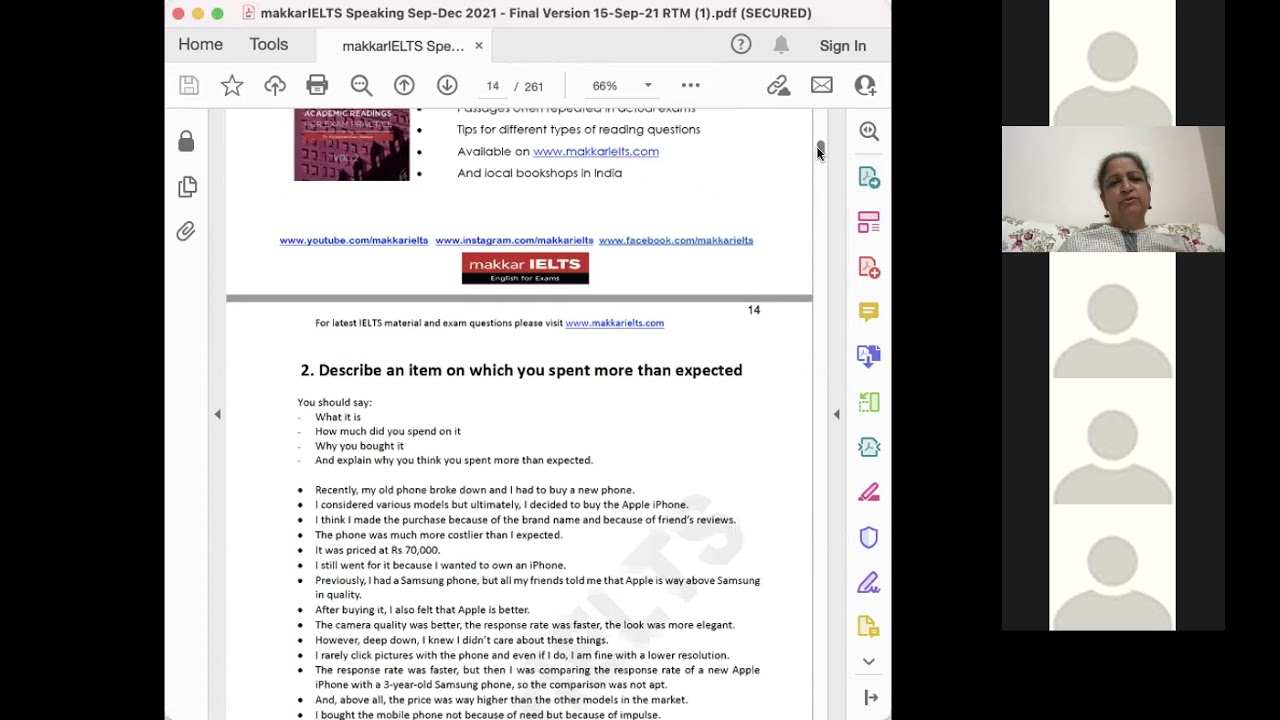Open the Help question mark icon
The width and height of the screenshot is (1280, 720).
point(741,44)
